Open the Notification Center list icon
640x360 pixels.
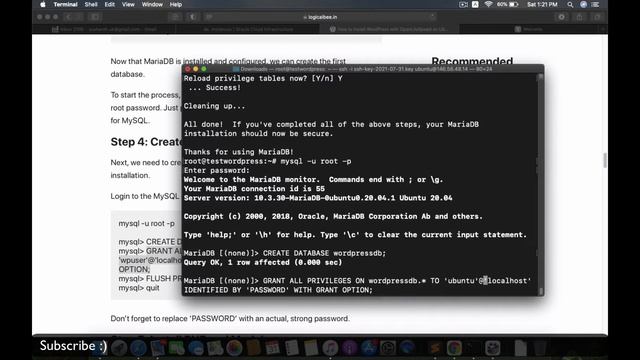tap(596, 4)
